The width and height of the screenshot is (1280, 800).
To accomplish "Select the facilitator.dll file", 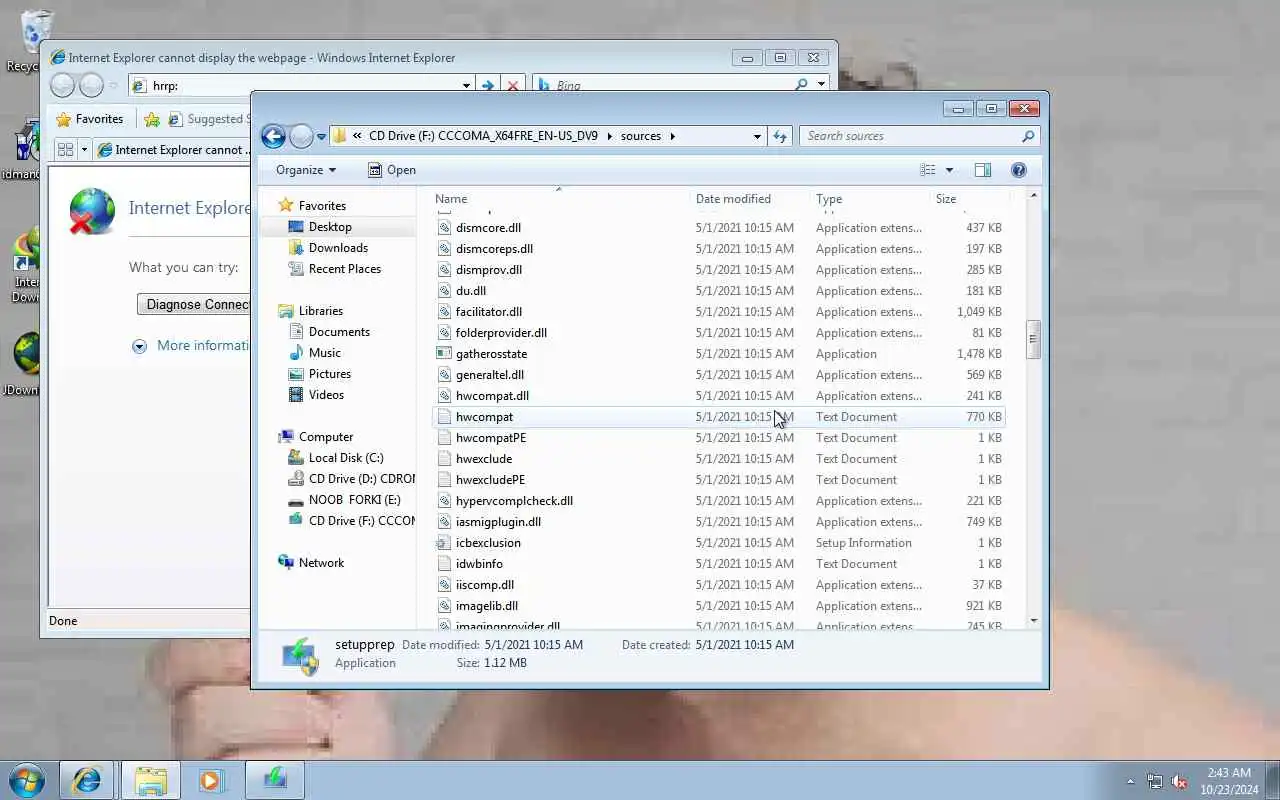I will tap(489, 312).
